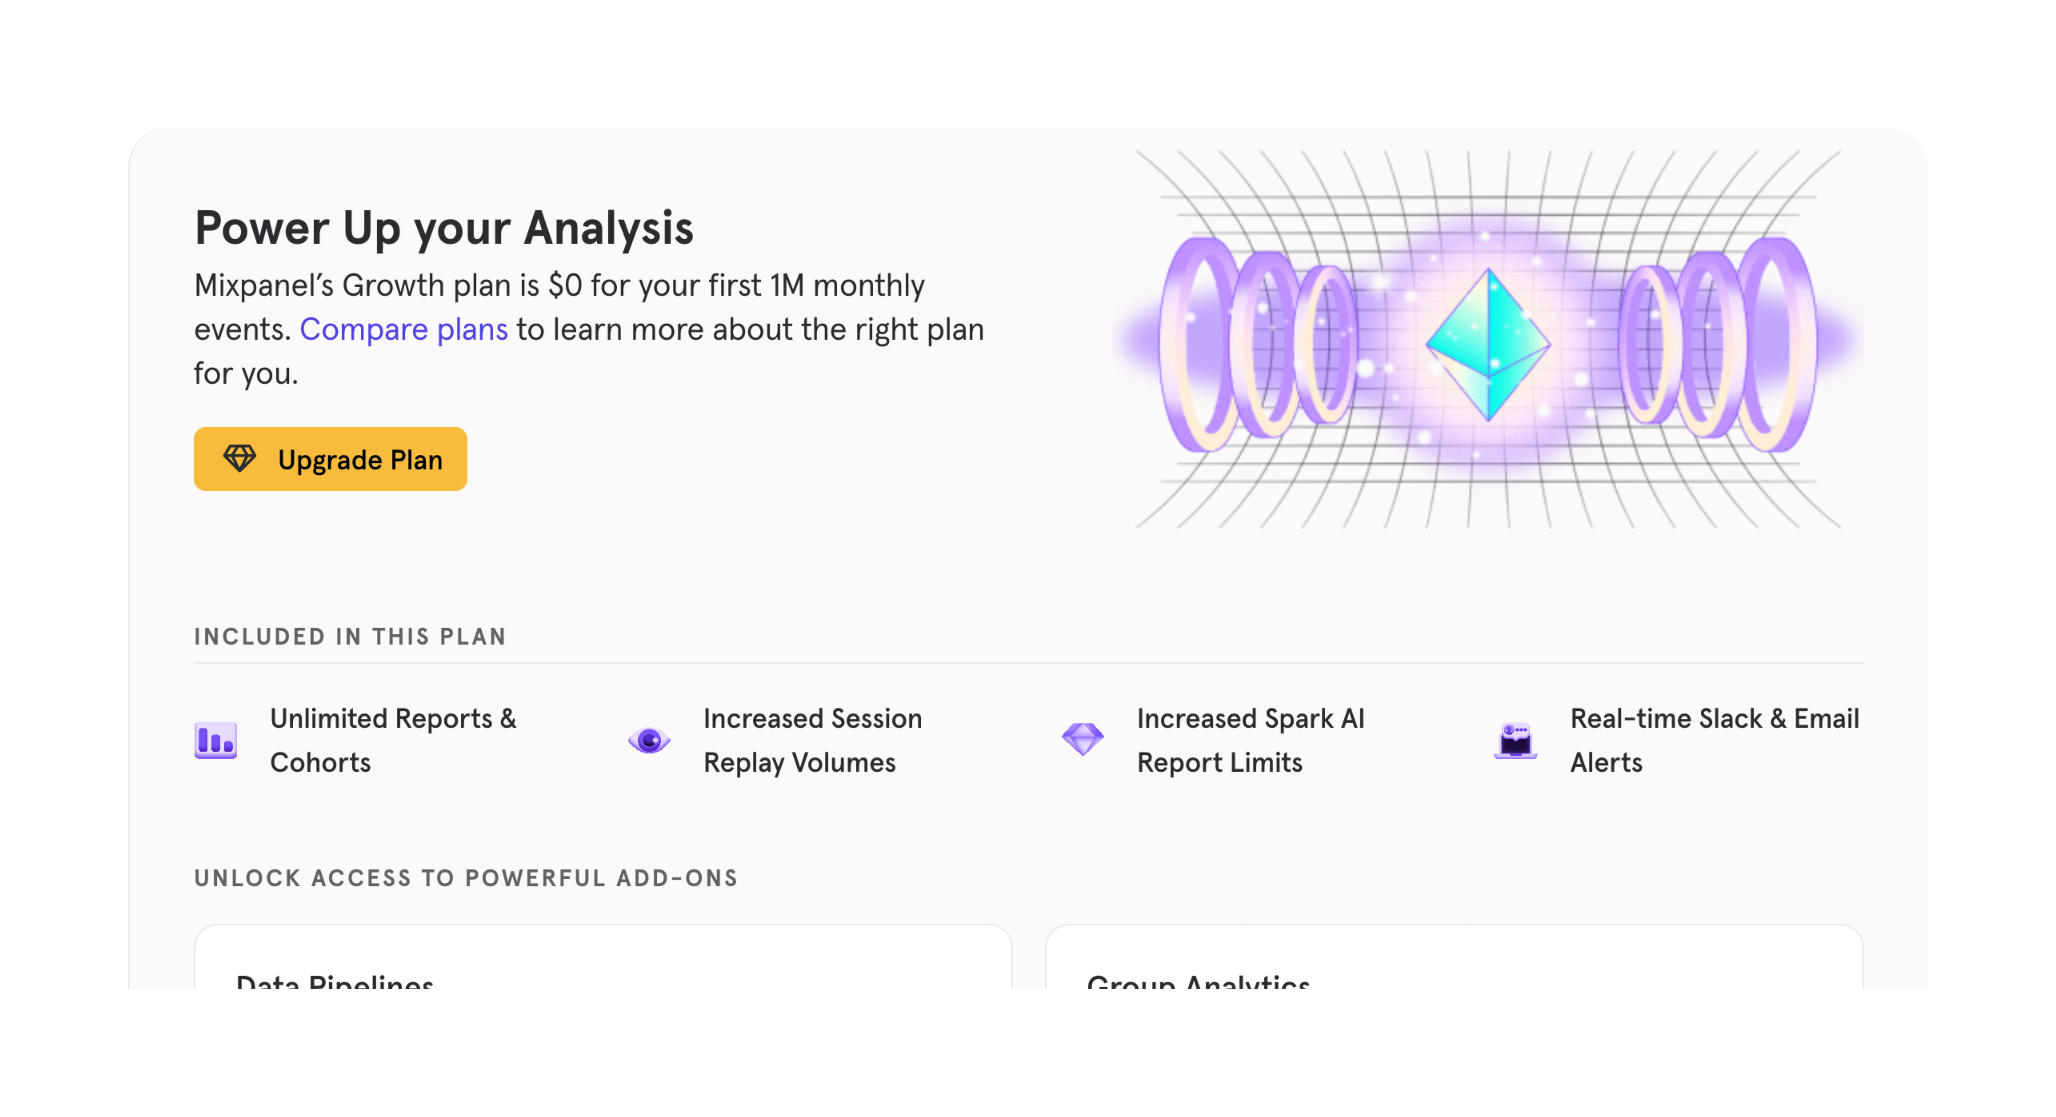Select the Real-time Slack & Email Alerts label
The width and height of the screenshot is (2056, 1117).
[x=1714, y=740]
